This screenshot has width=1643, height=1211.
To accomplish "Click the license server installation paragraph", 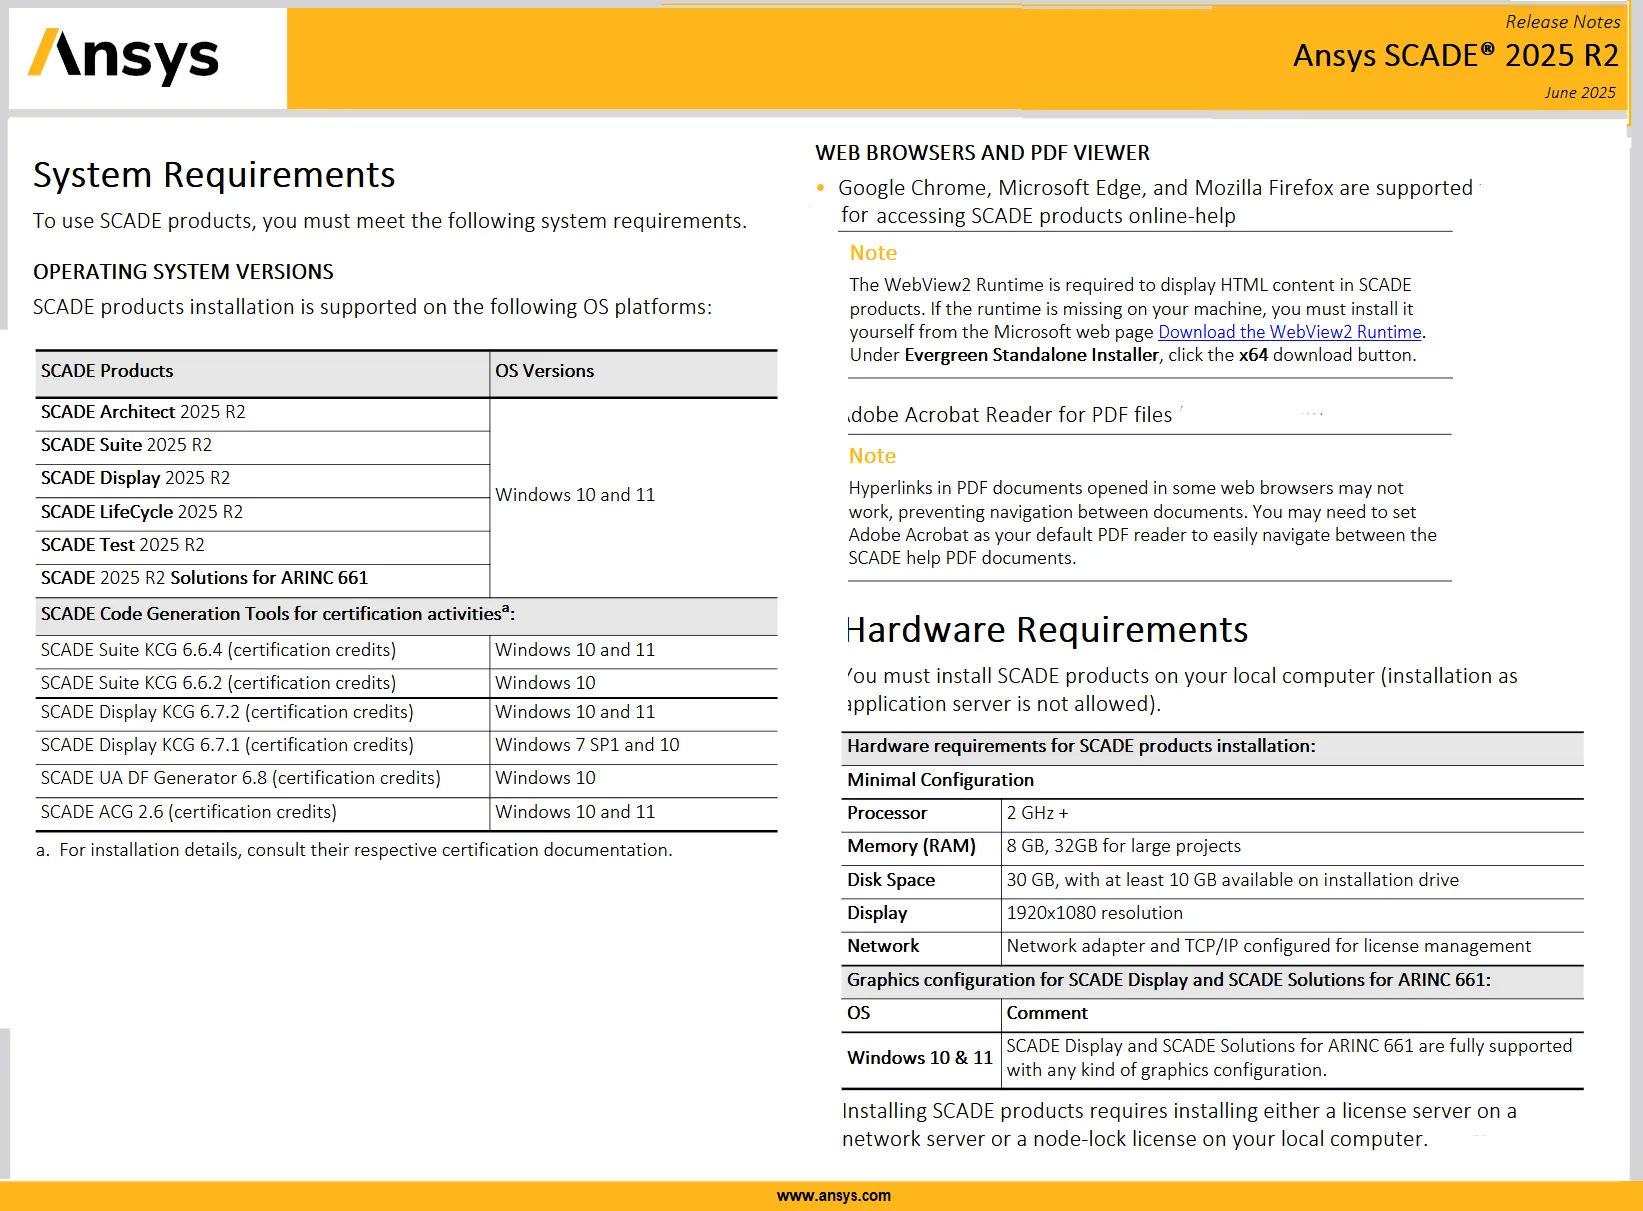I will [1179, 1125].
